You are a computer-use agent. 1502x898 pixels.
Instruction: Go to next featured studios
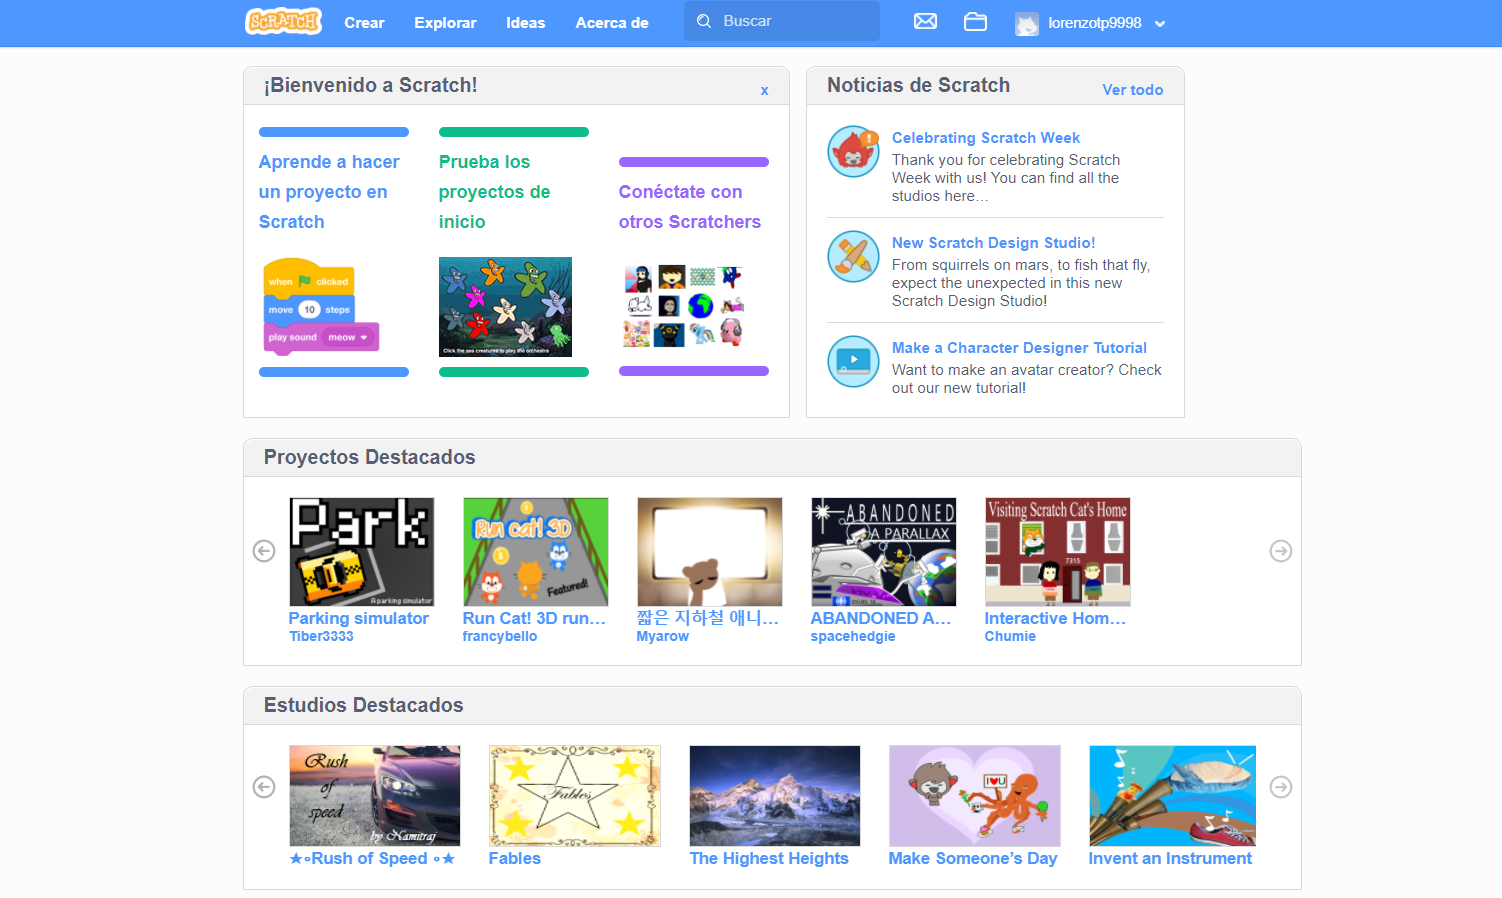click(x=1281, y=787)
